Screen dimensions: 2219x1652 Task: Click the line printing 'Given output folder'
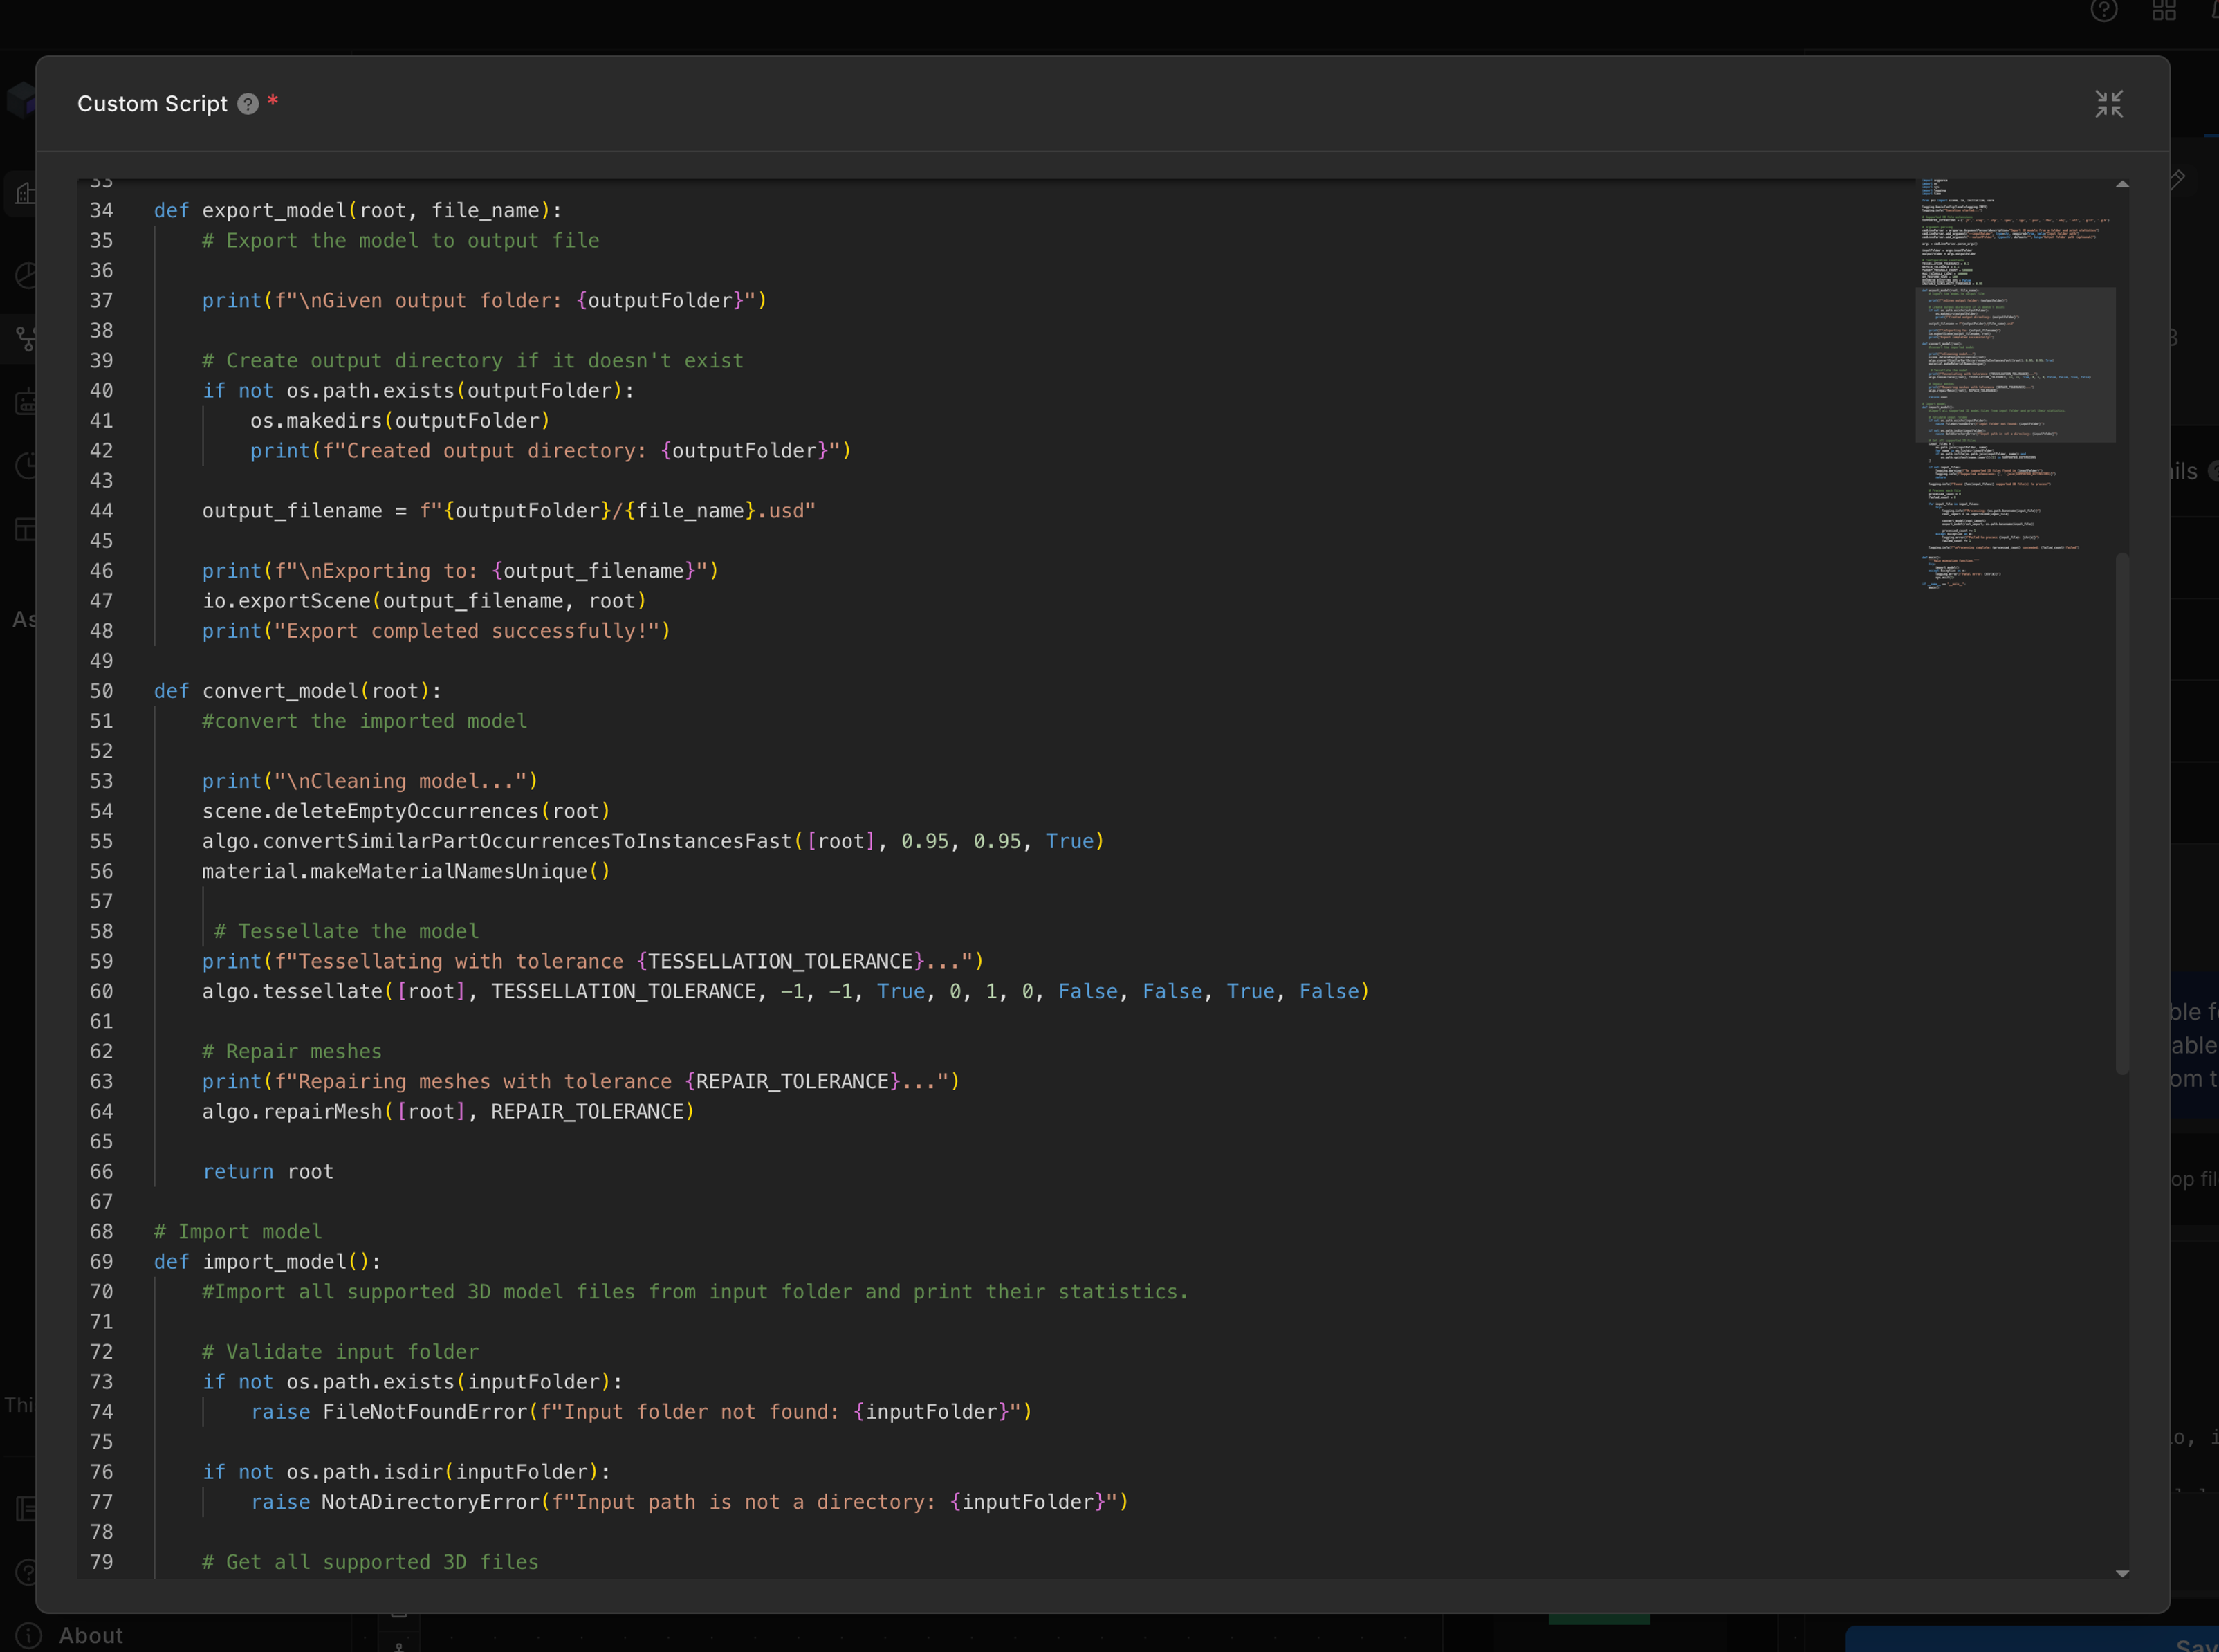[484, 301]
